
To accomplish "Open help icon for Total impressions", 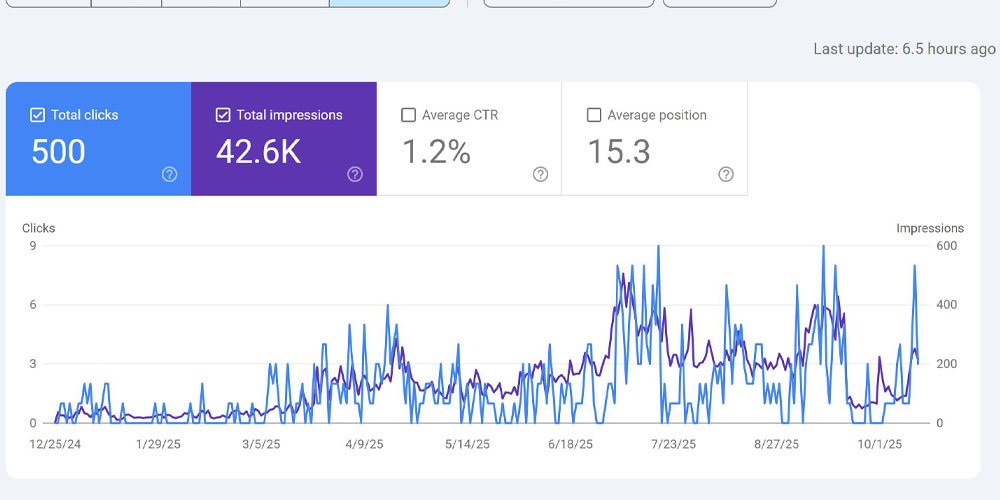I will 355,174.
